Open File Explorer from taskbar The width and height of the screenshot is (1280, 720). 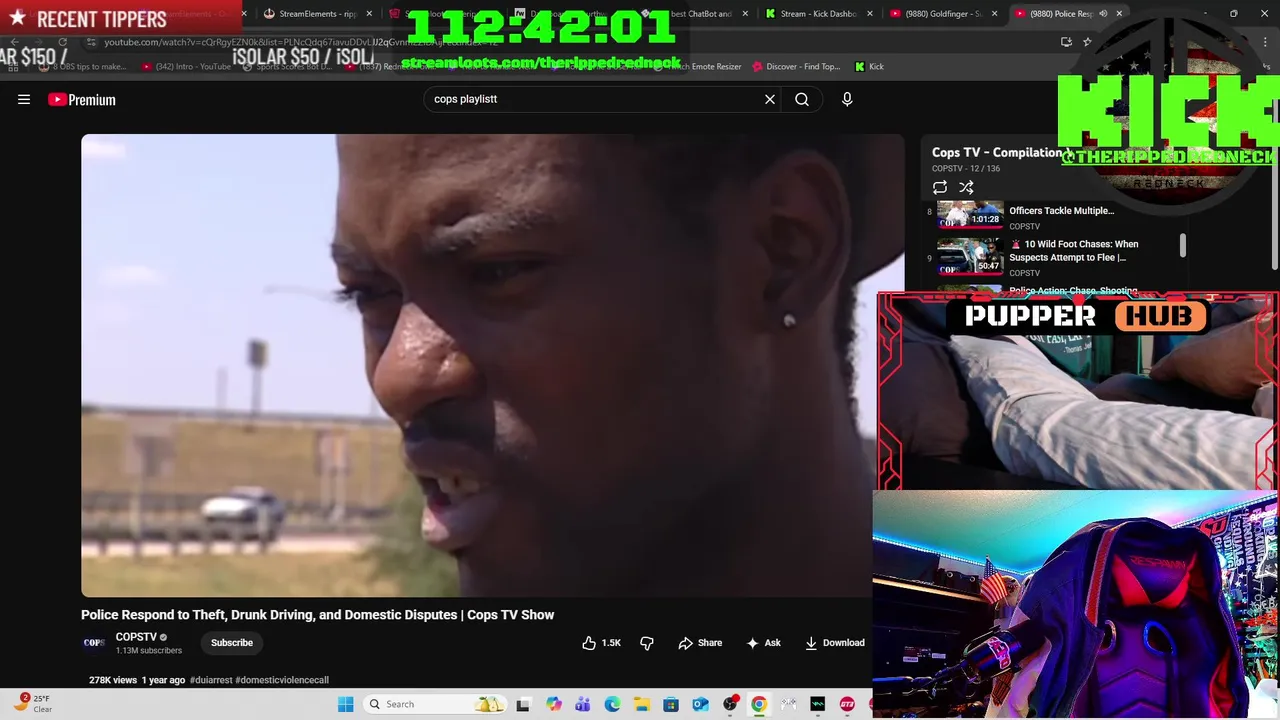pos(641,704)
